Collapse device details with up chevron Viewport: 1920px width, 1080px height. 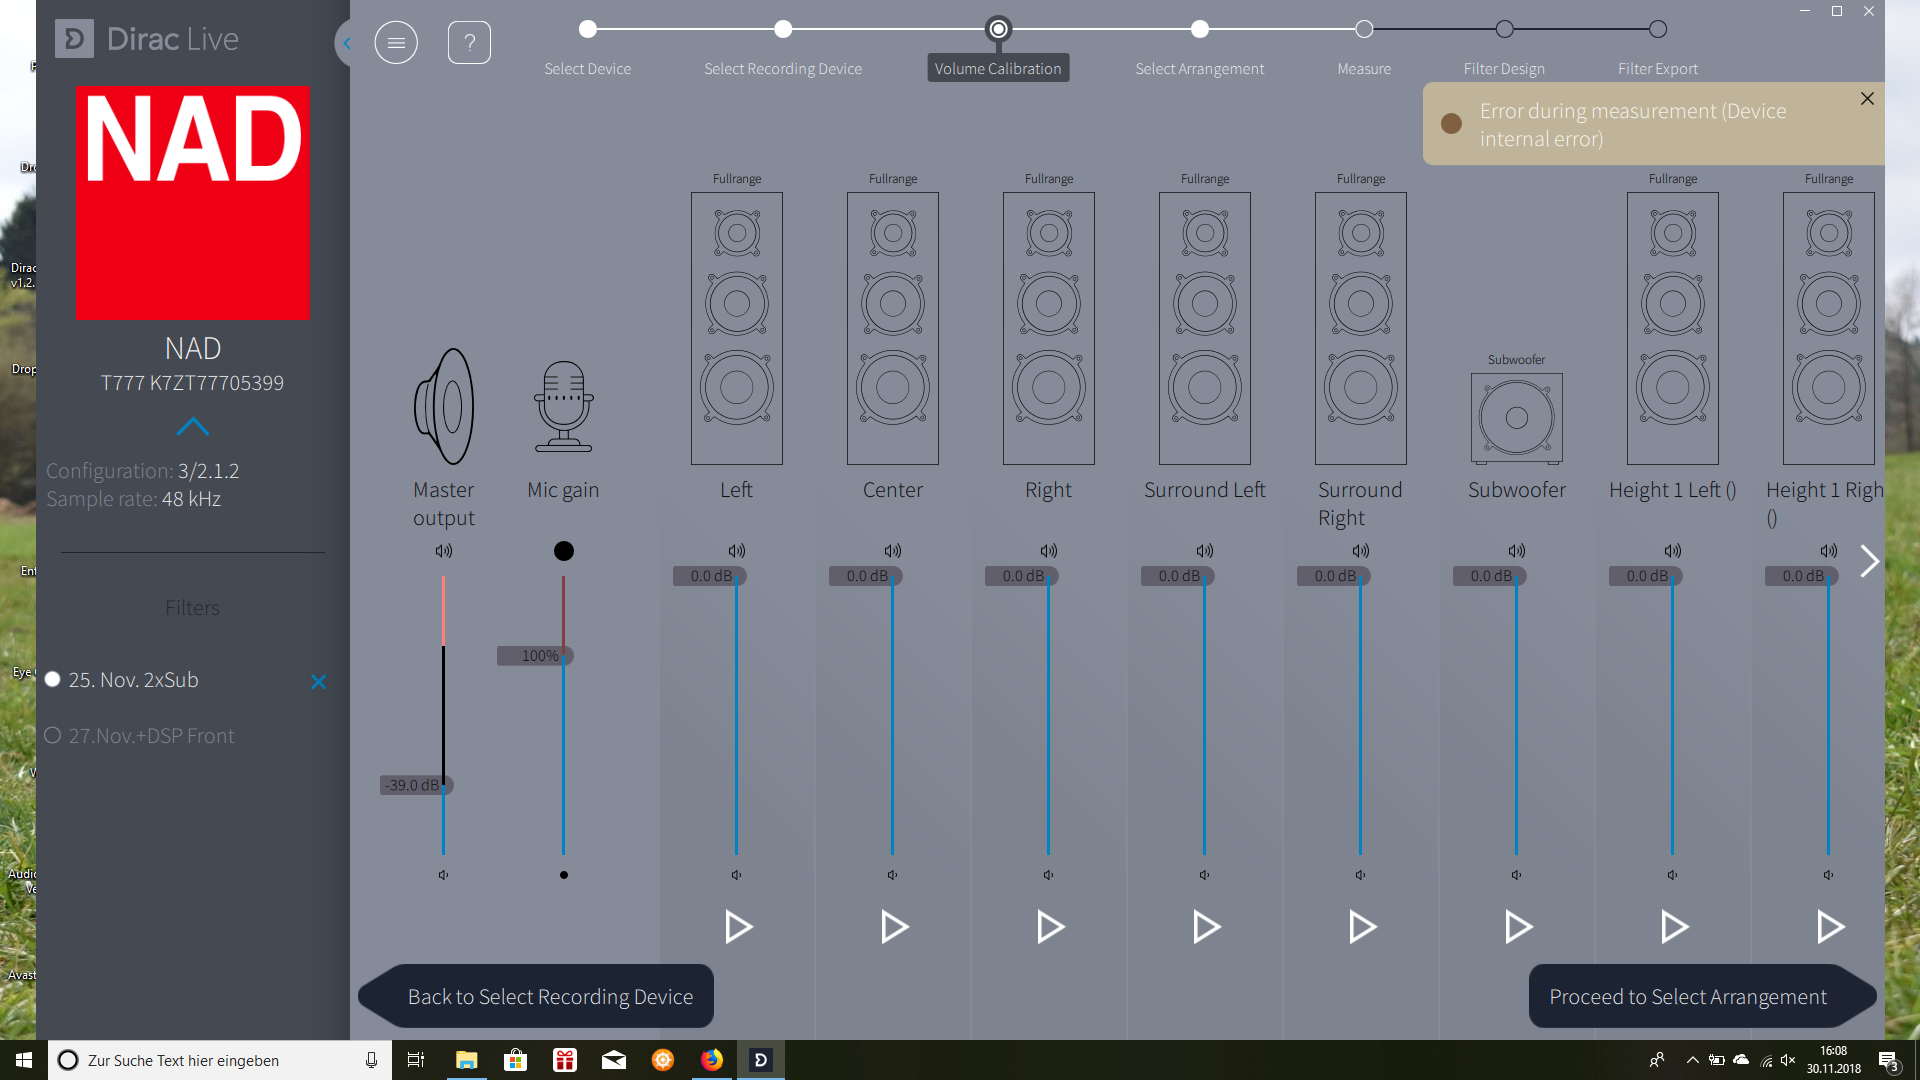coord(193,427)
